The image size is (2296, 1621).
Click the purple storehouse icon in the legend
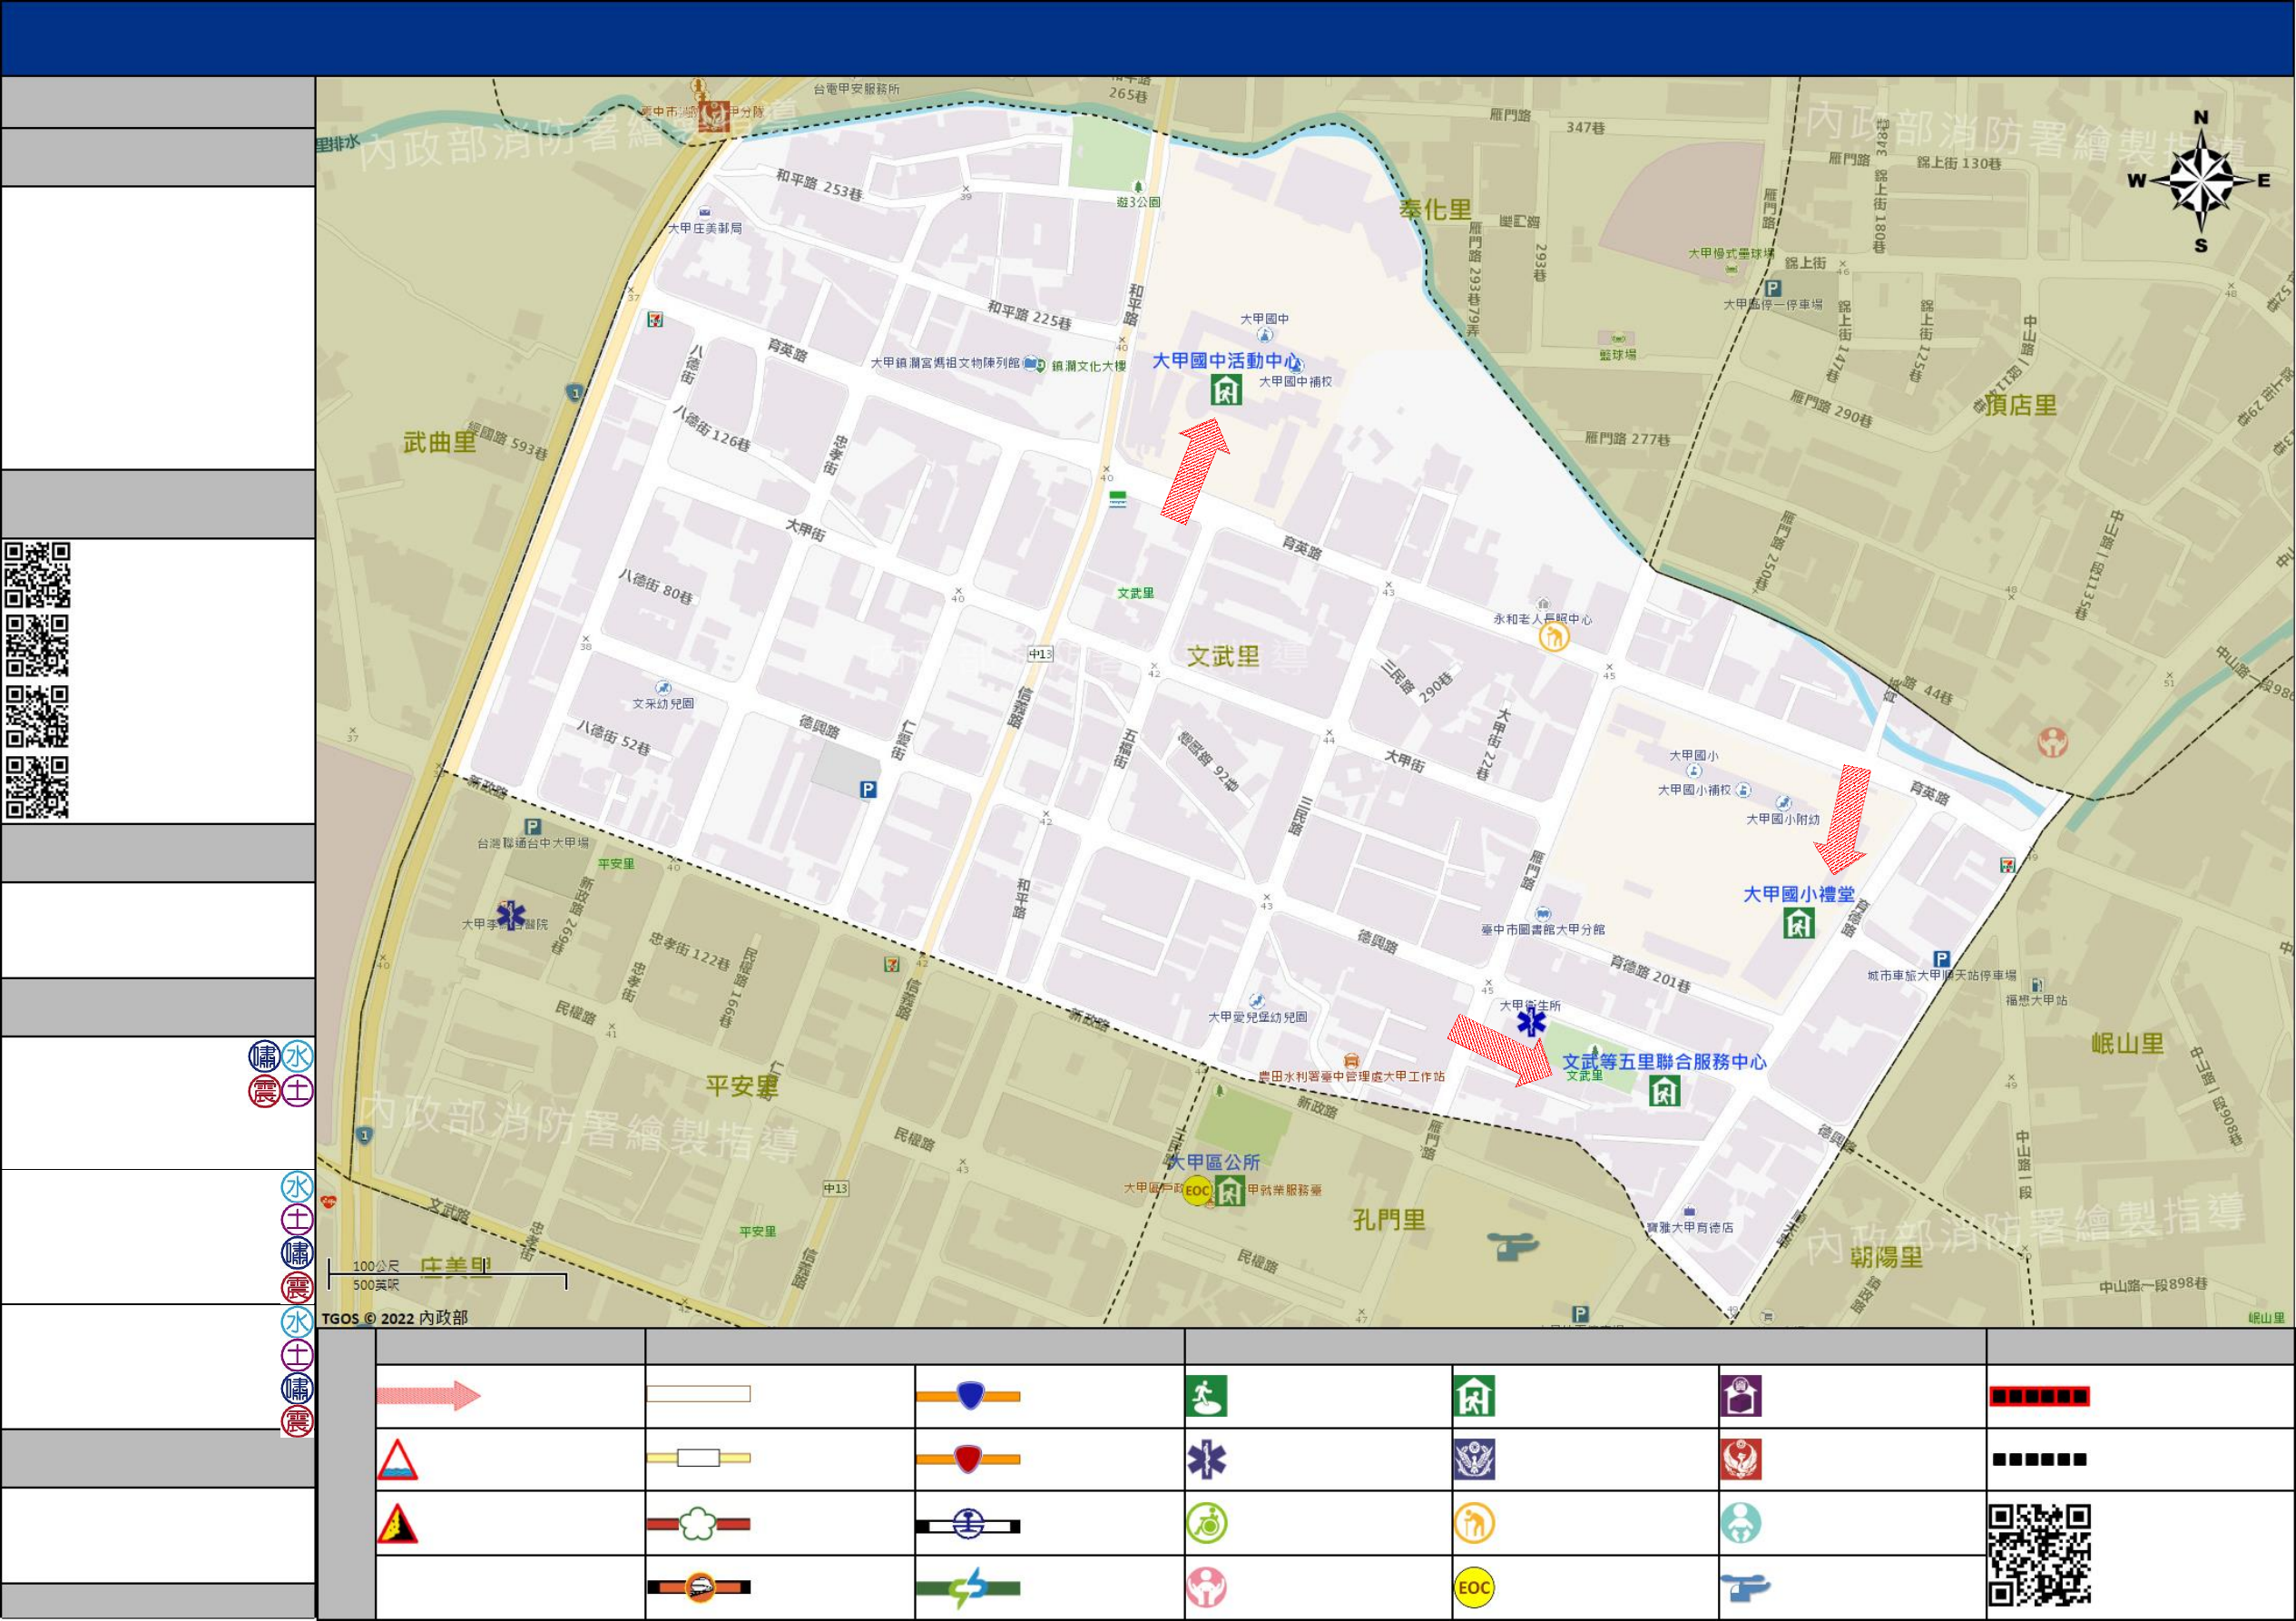coord(1741,1397)
